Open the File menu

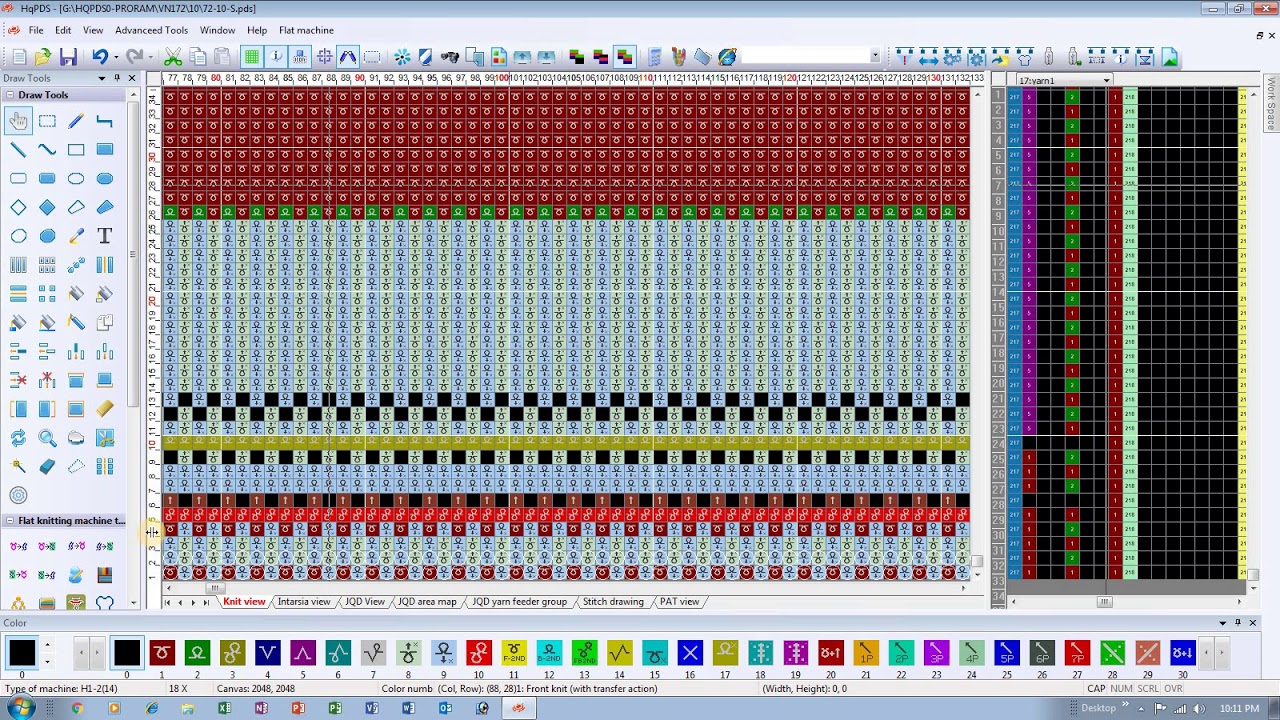(x=35, y=30)
